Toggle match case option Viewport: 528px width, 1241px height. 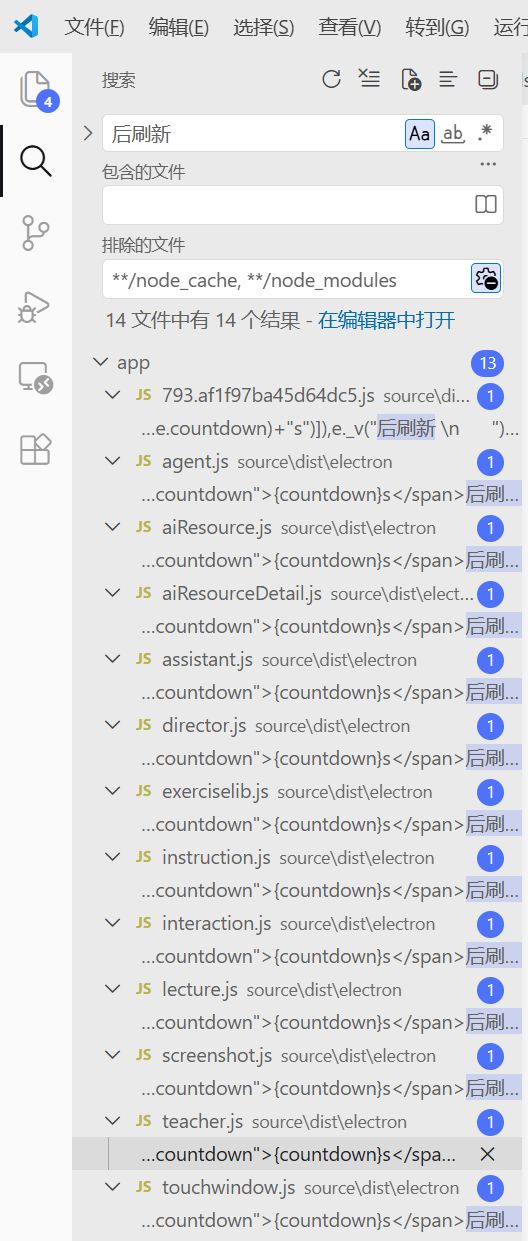click(420, 134)
